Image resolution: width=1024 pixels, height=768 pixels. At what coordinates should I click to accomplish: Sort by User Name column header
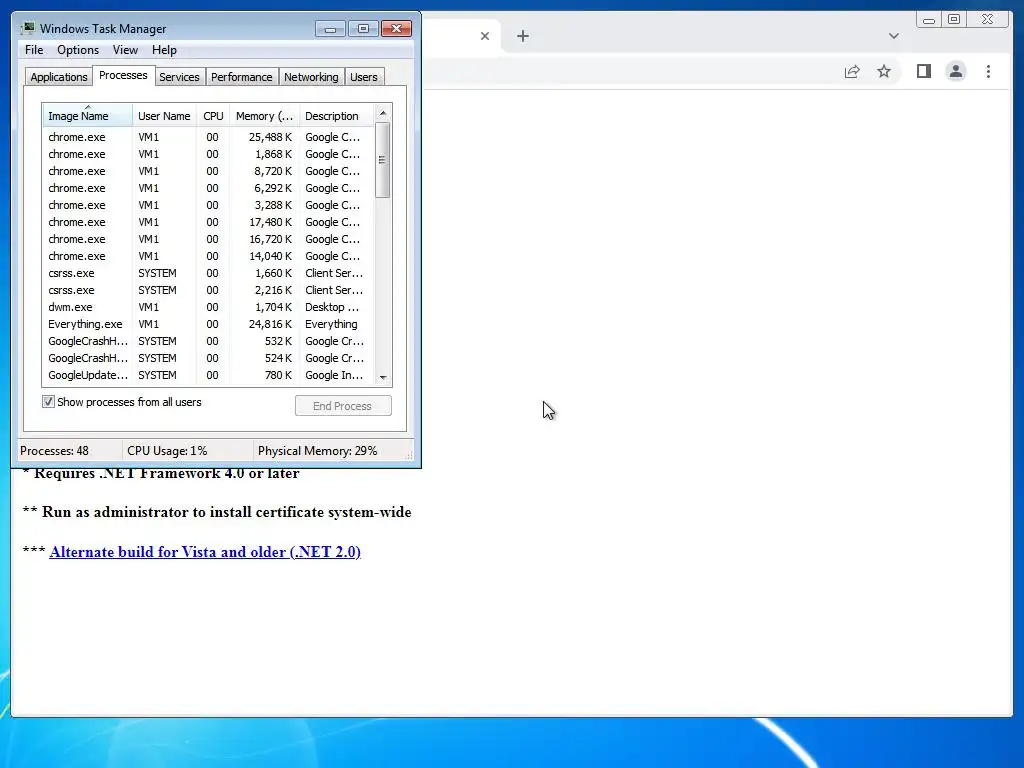click(164, 116)
